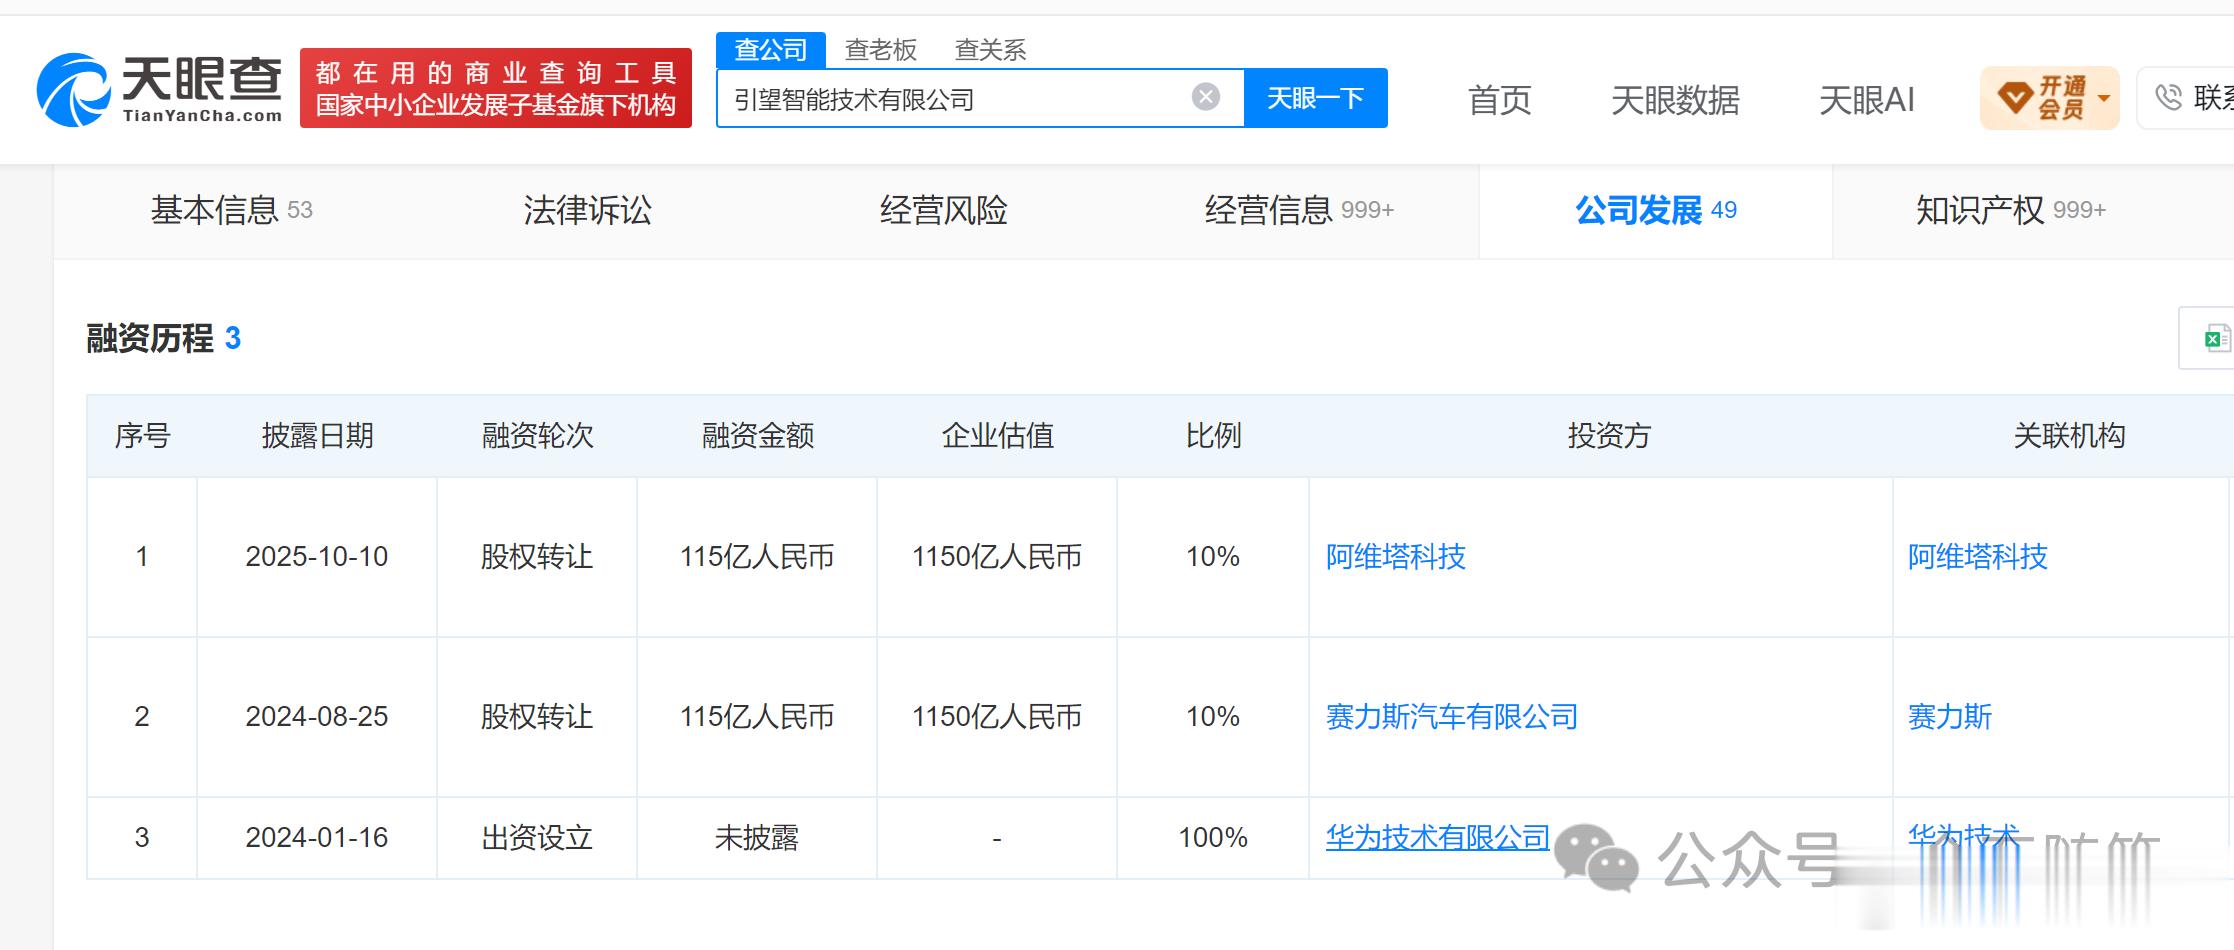Click the red promo banner for 国家中小企业发展子基金

click(x=496, y=88)
